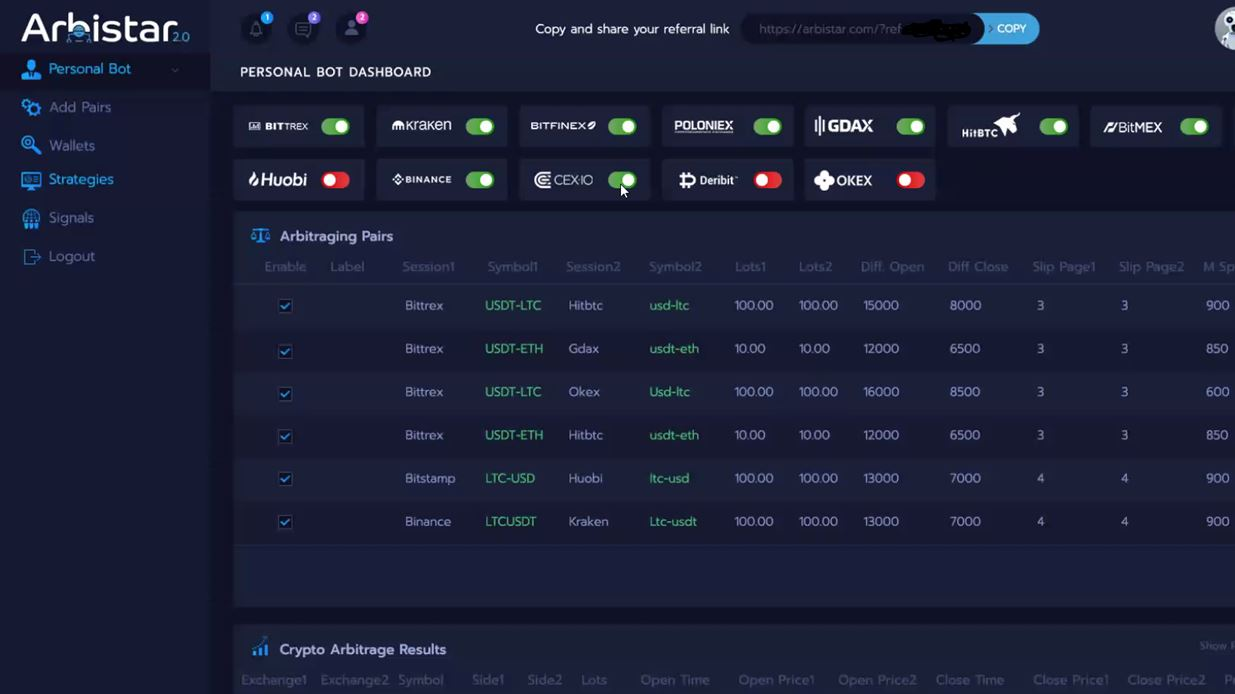Click the Bitstamp session cell

pos(430,479)
